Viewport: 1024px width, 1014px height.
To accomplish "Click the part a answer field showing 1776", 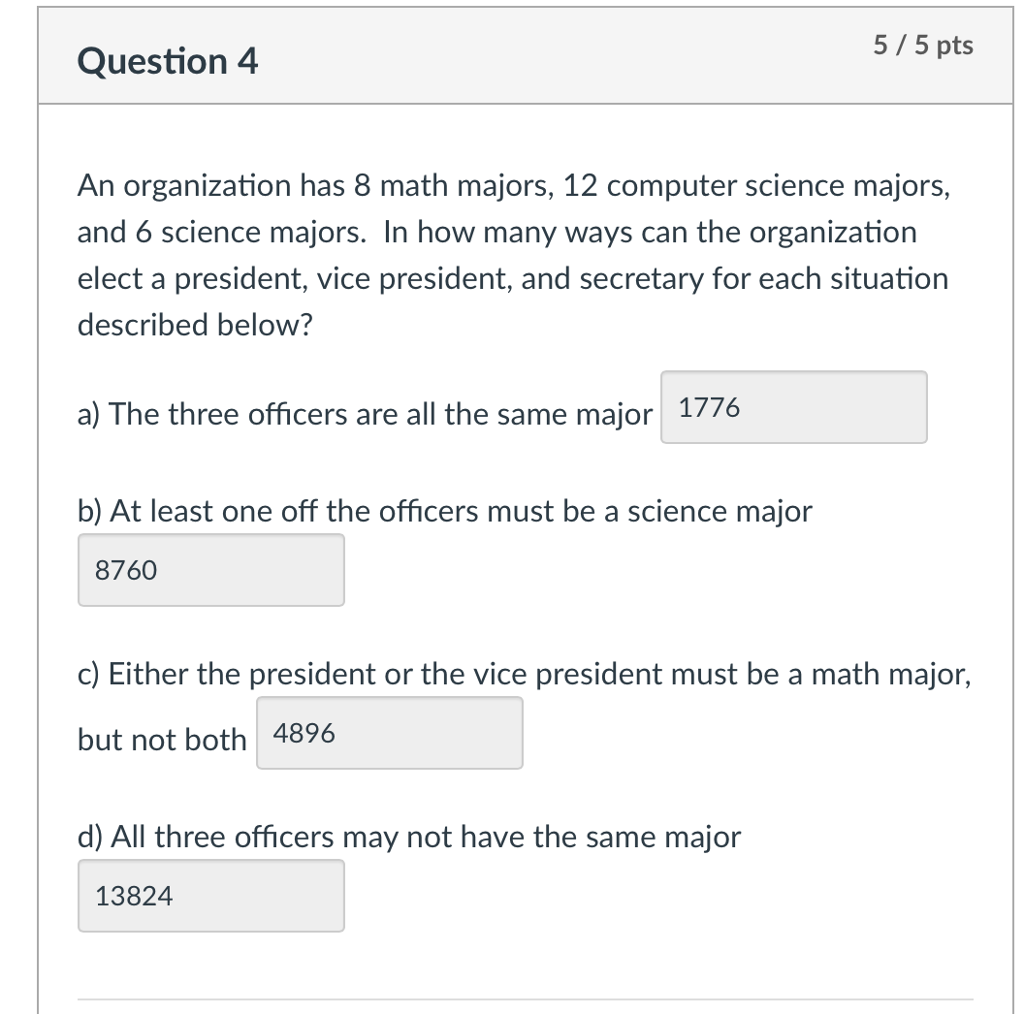I will pos(793,407).
